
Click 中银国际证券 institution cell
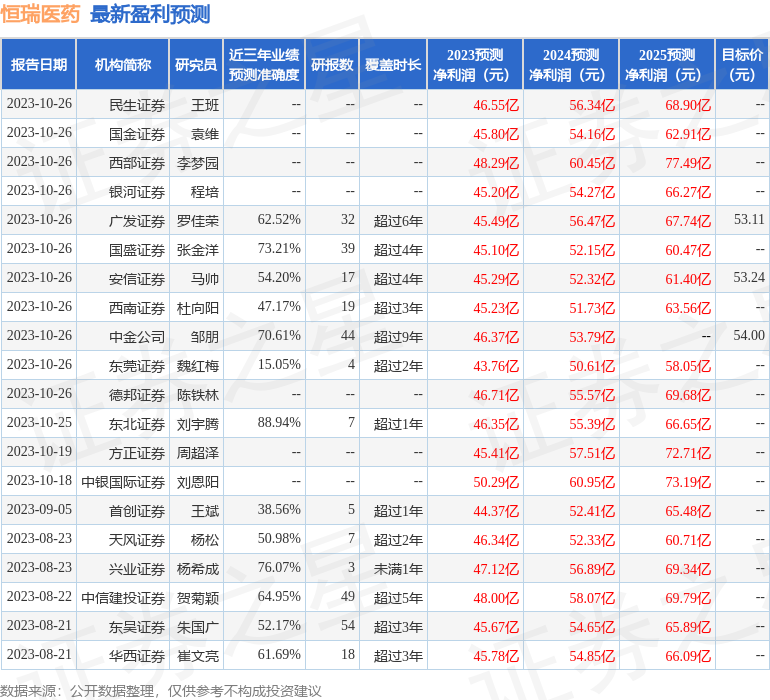point(123,482)
